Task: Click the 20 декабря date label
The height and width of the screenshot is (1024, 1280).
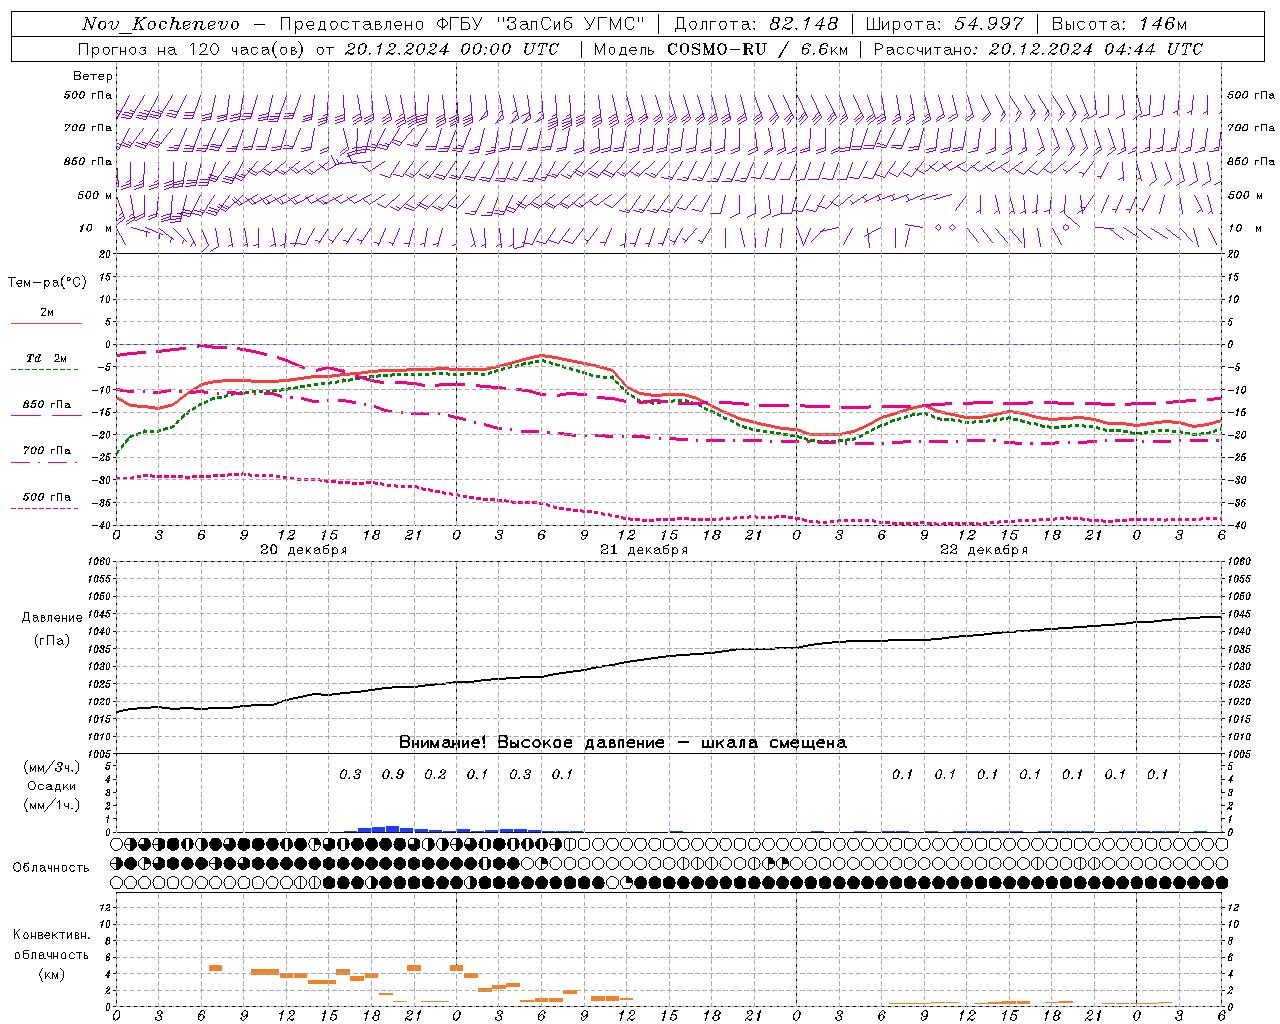Action: 304,550
